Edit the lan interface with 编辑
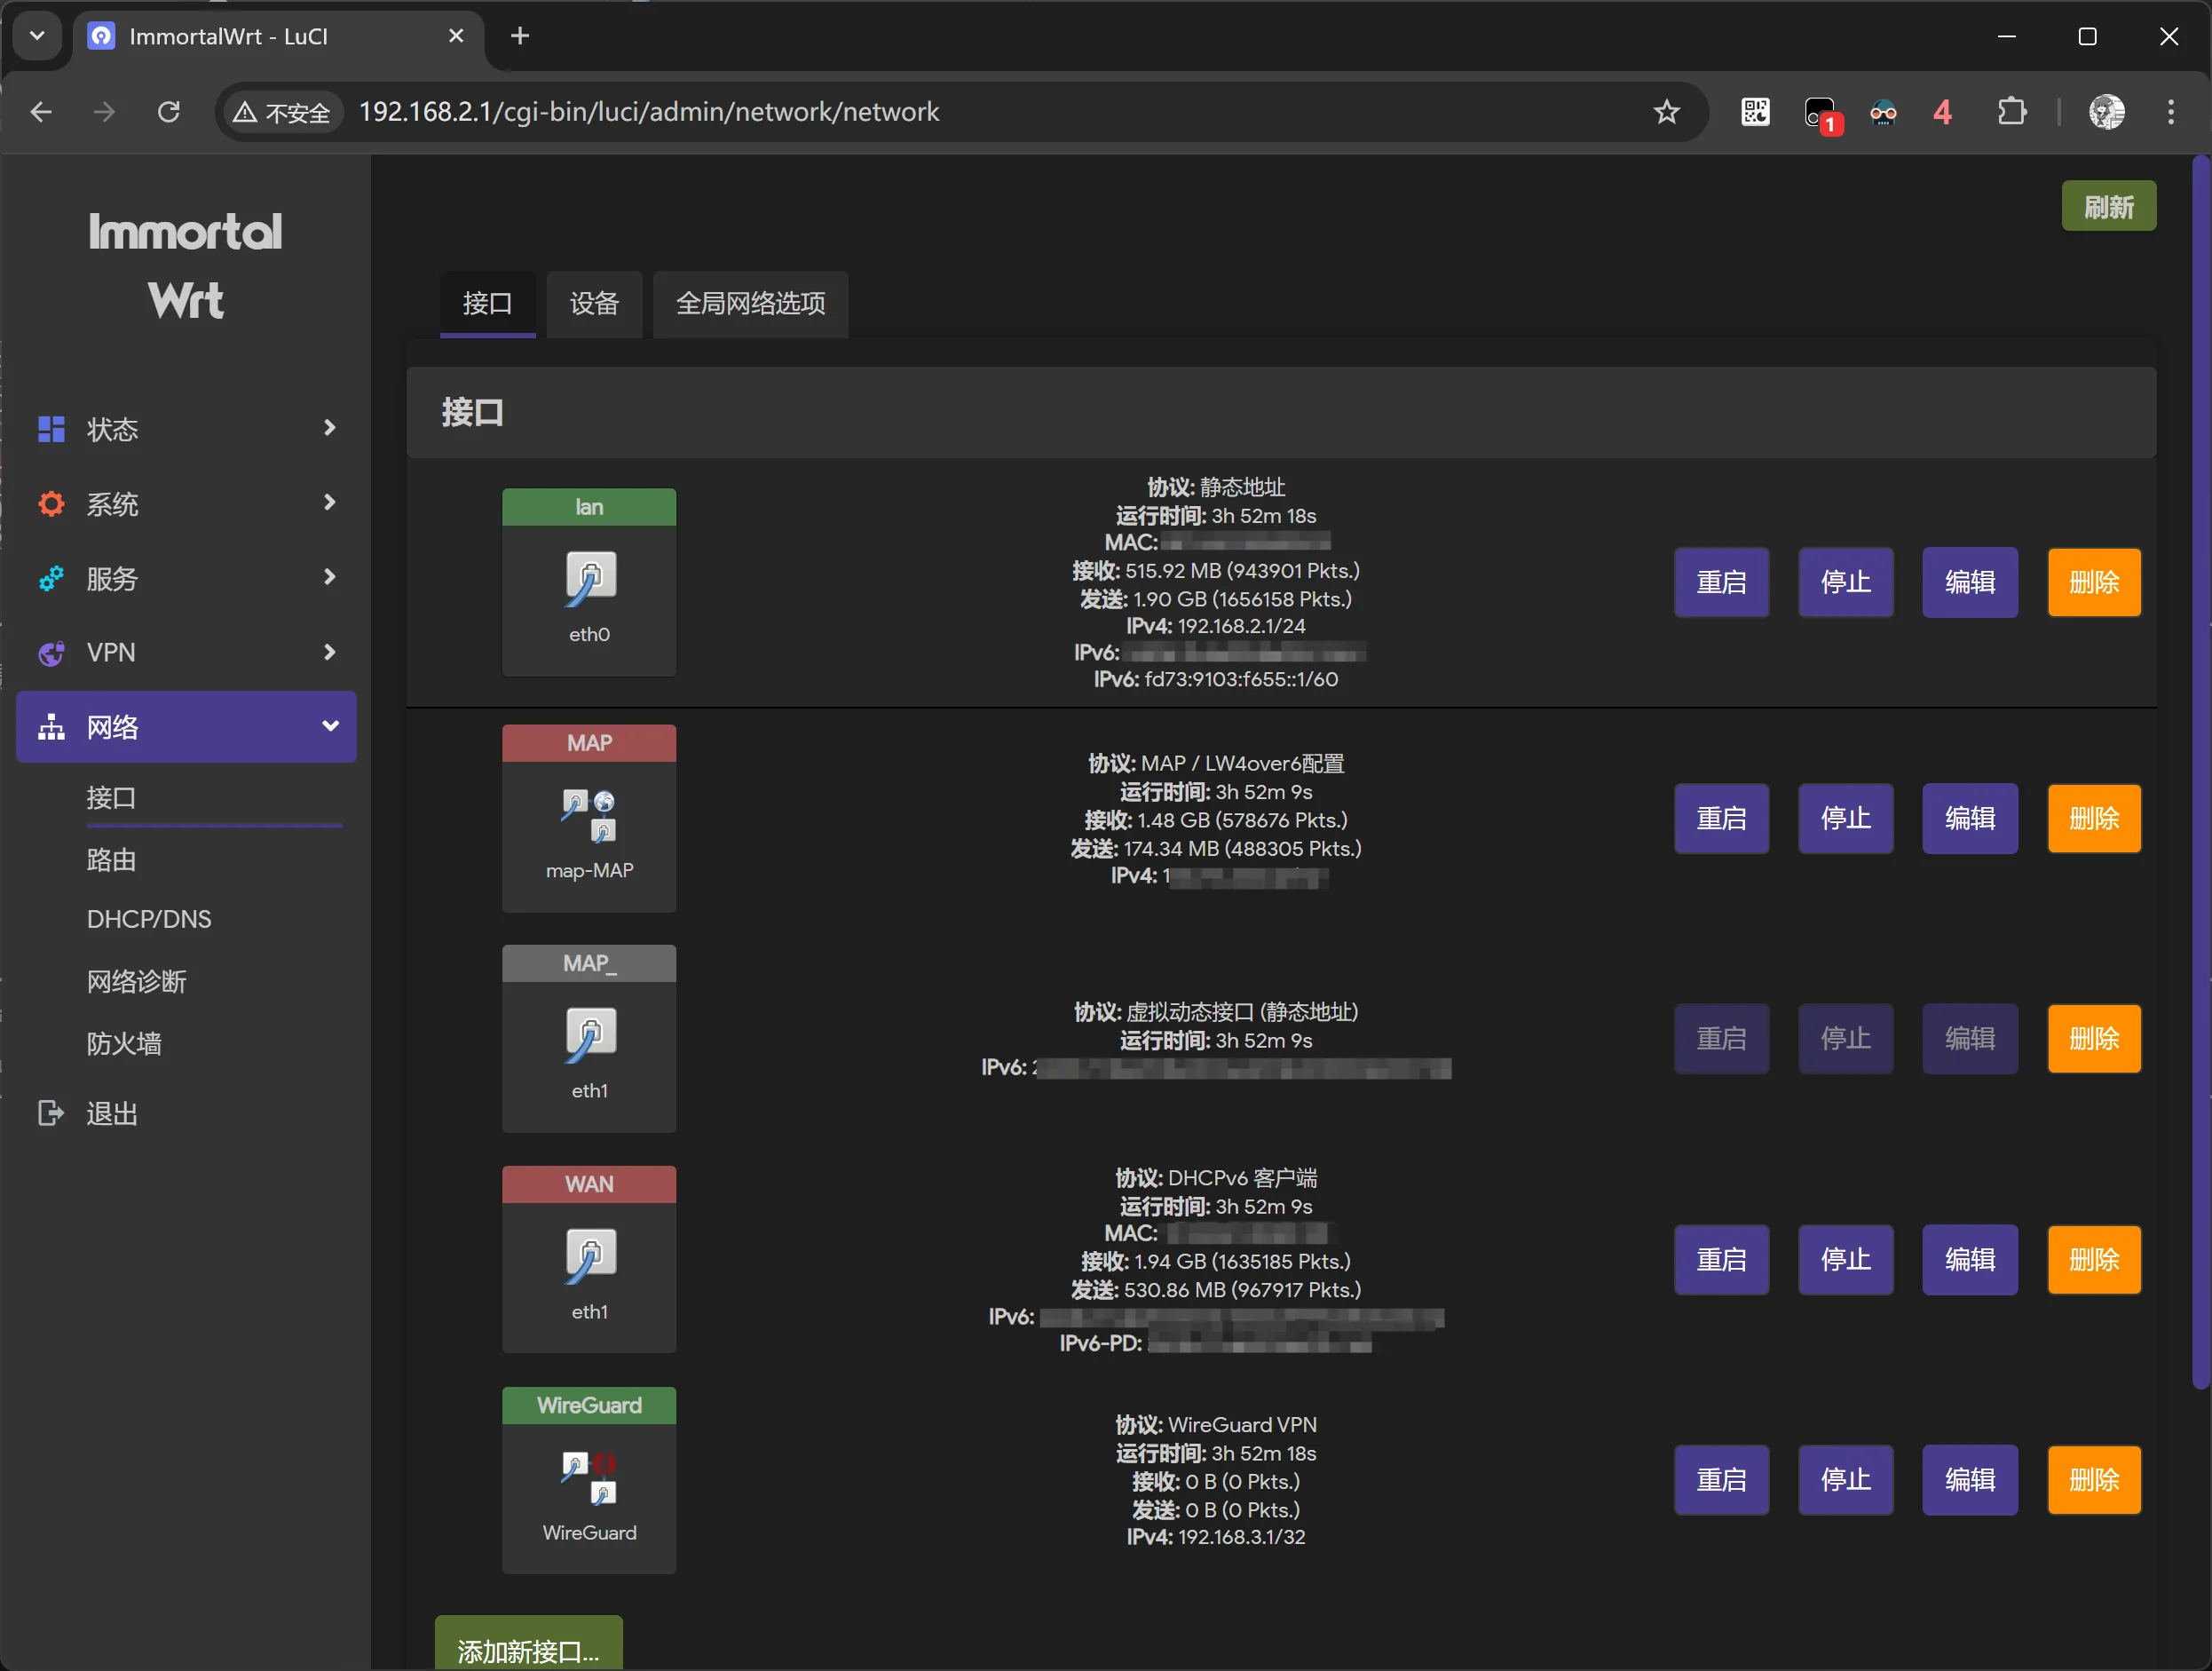 (x=1969, y=582)
